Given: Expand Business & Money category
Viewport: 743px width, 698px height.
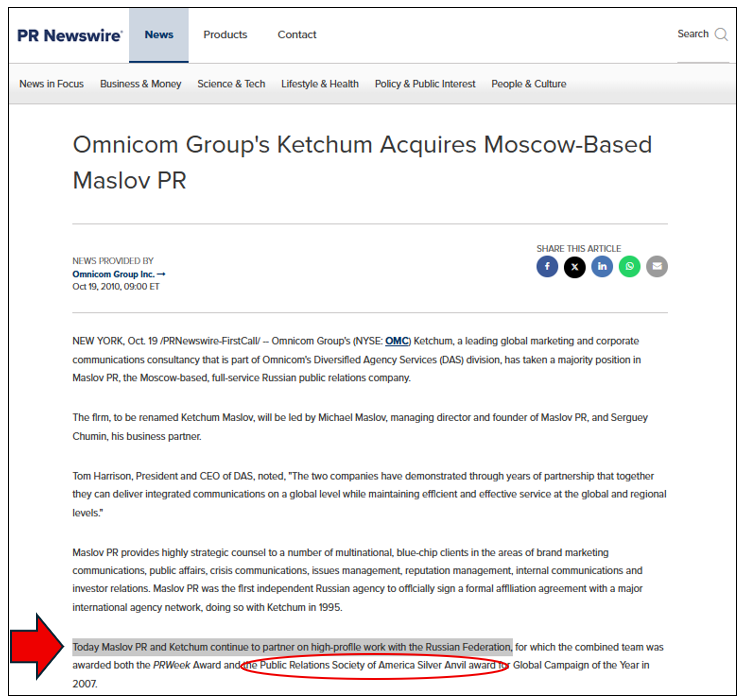Looking at the screenshot, I should click(141, 84).
